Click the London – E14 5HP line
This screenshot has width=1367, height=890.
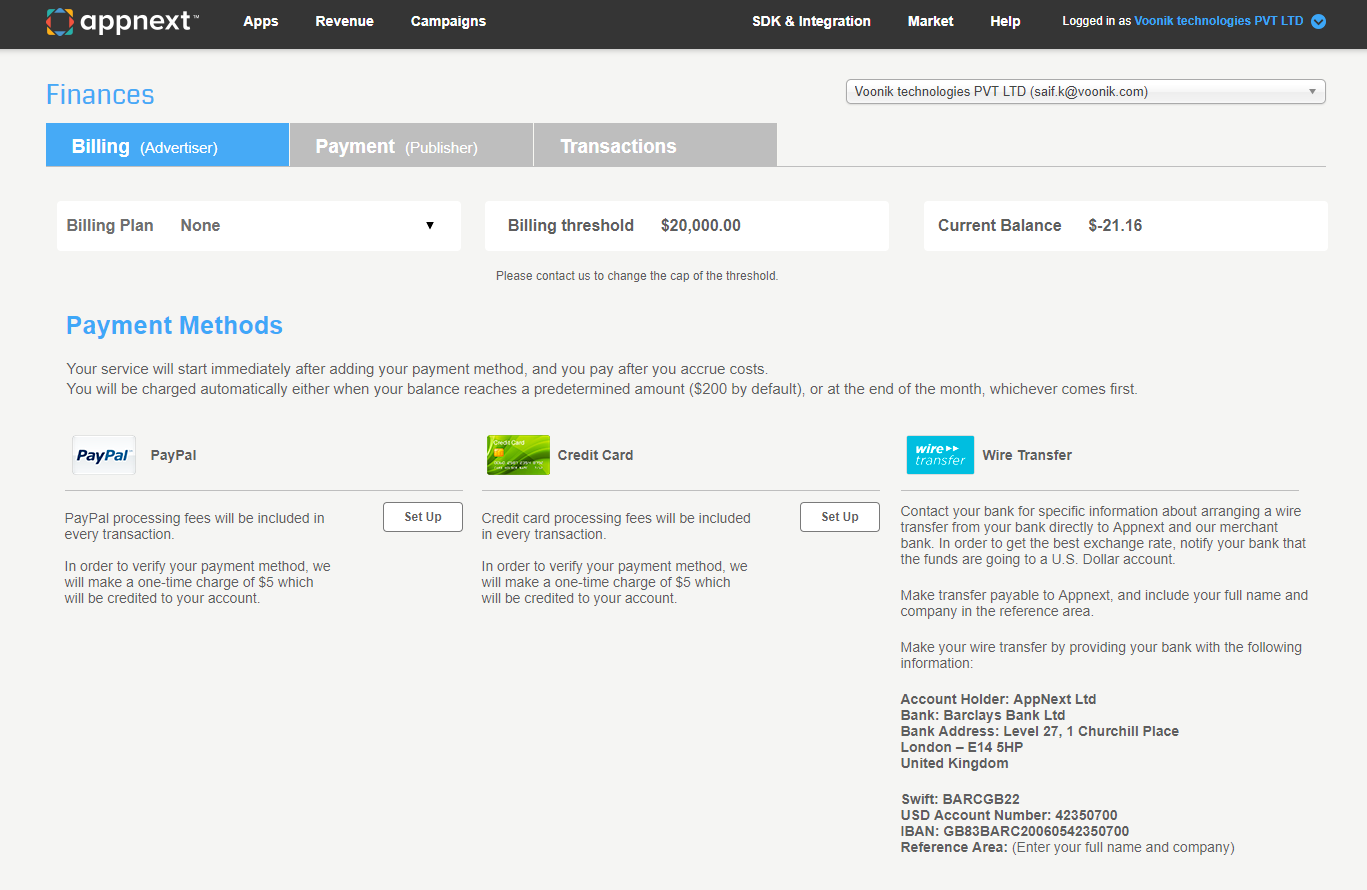(962, 747)
